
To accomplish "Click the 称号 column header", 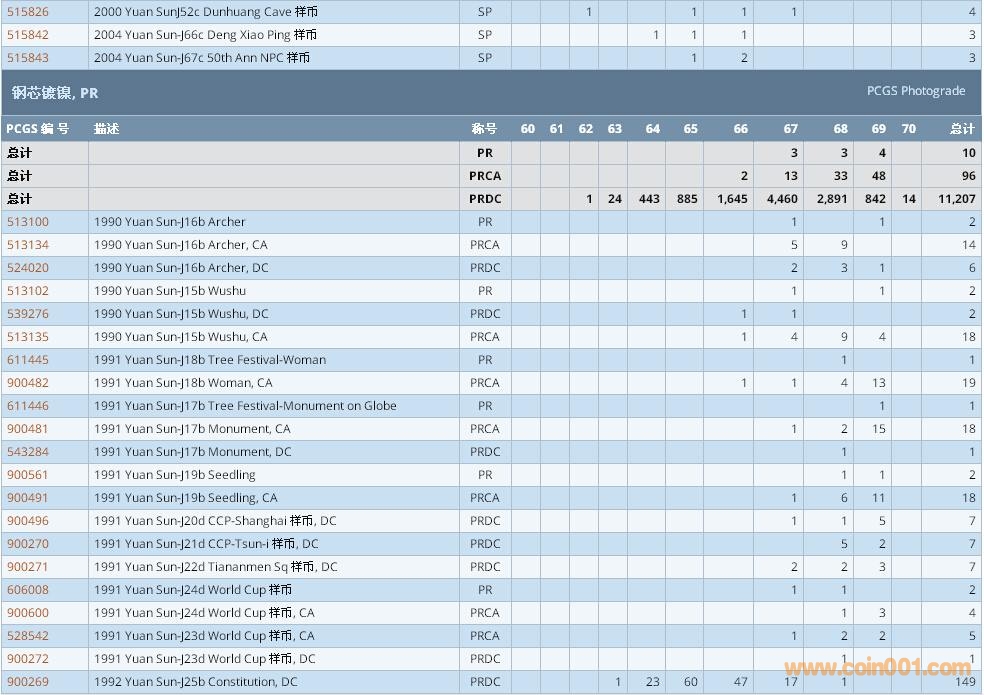I will click(484, 129).
